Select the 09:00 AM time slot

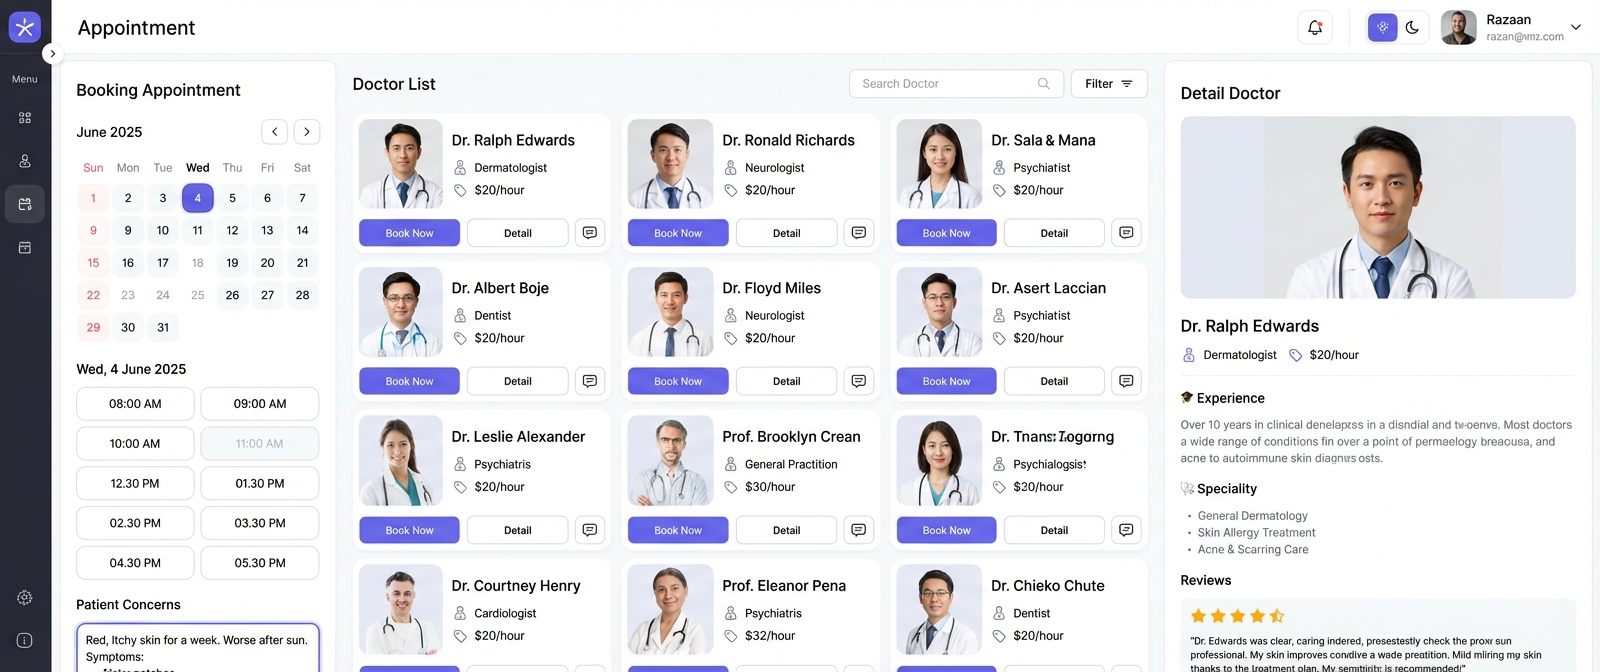260,404
